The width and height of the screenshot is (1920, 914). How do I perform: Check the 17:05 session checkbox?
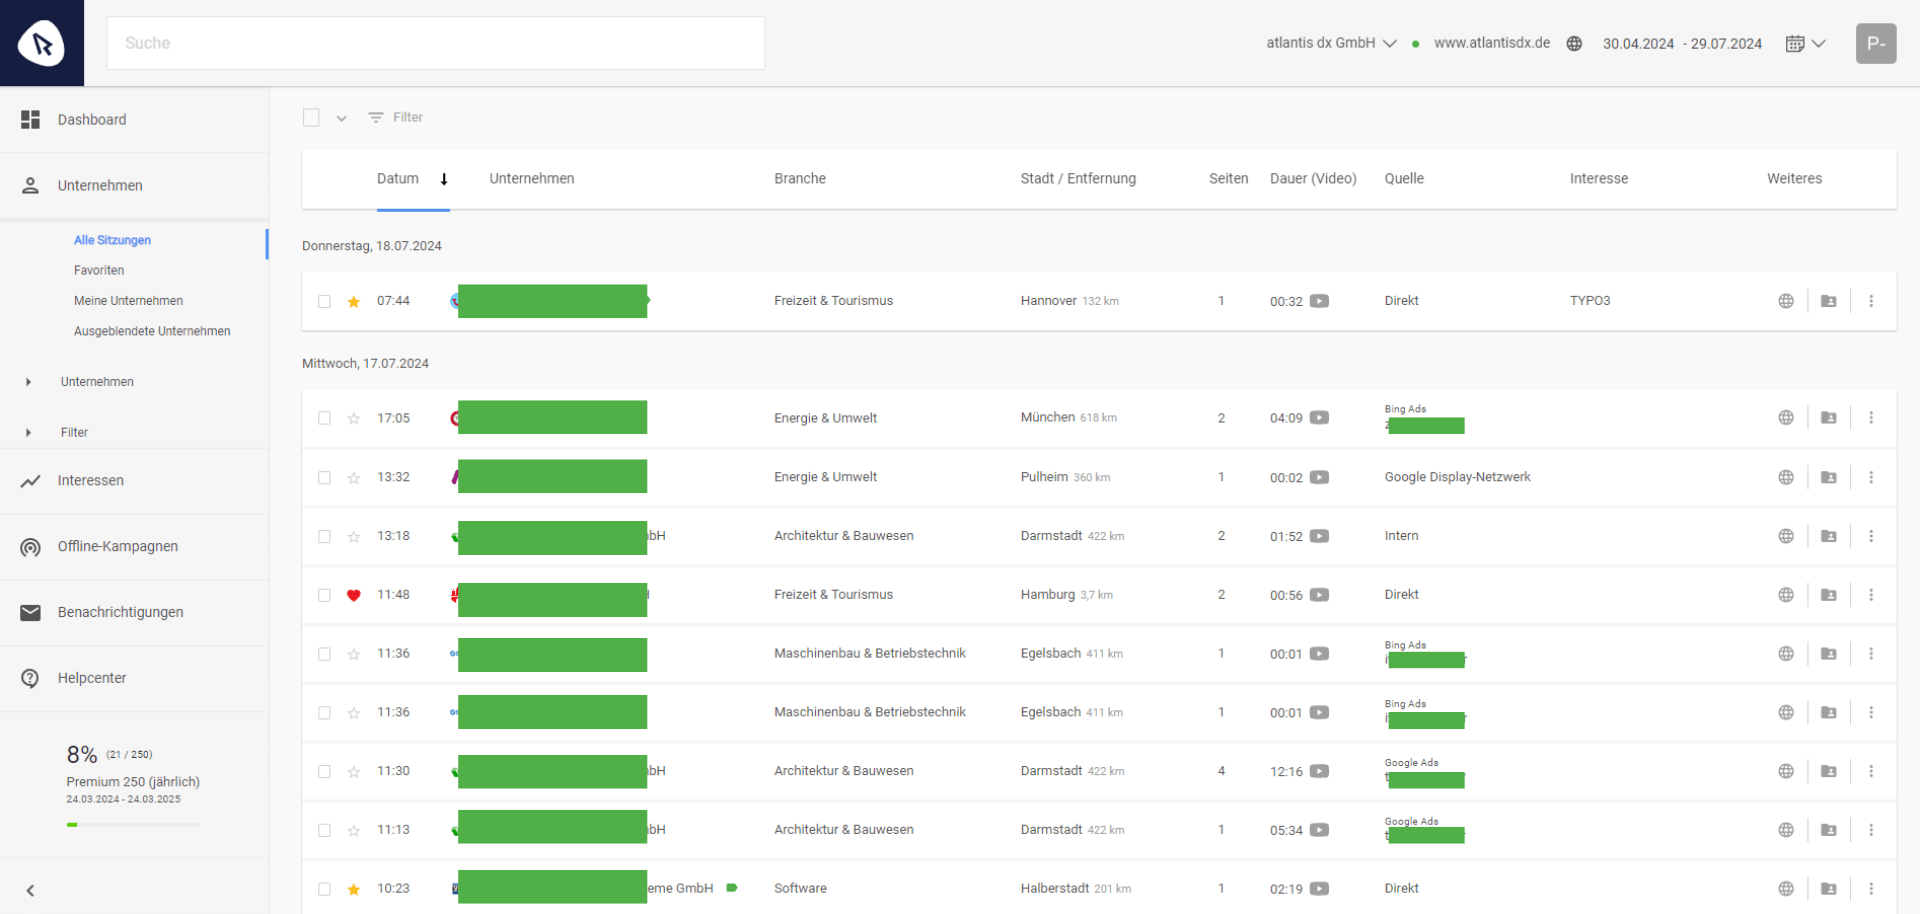point(324,418)
